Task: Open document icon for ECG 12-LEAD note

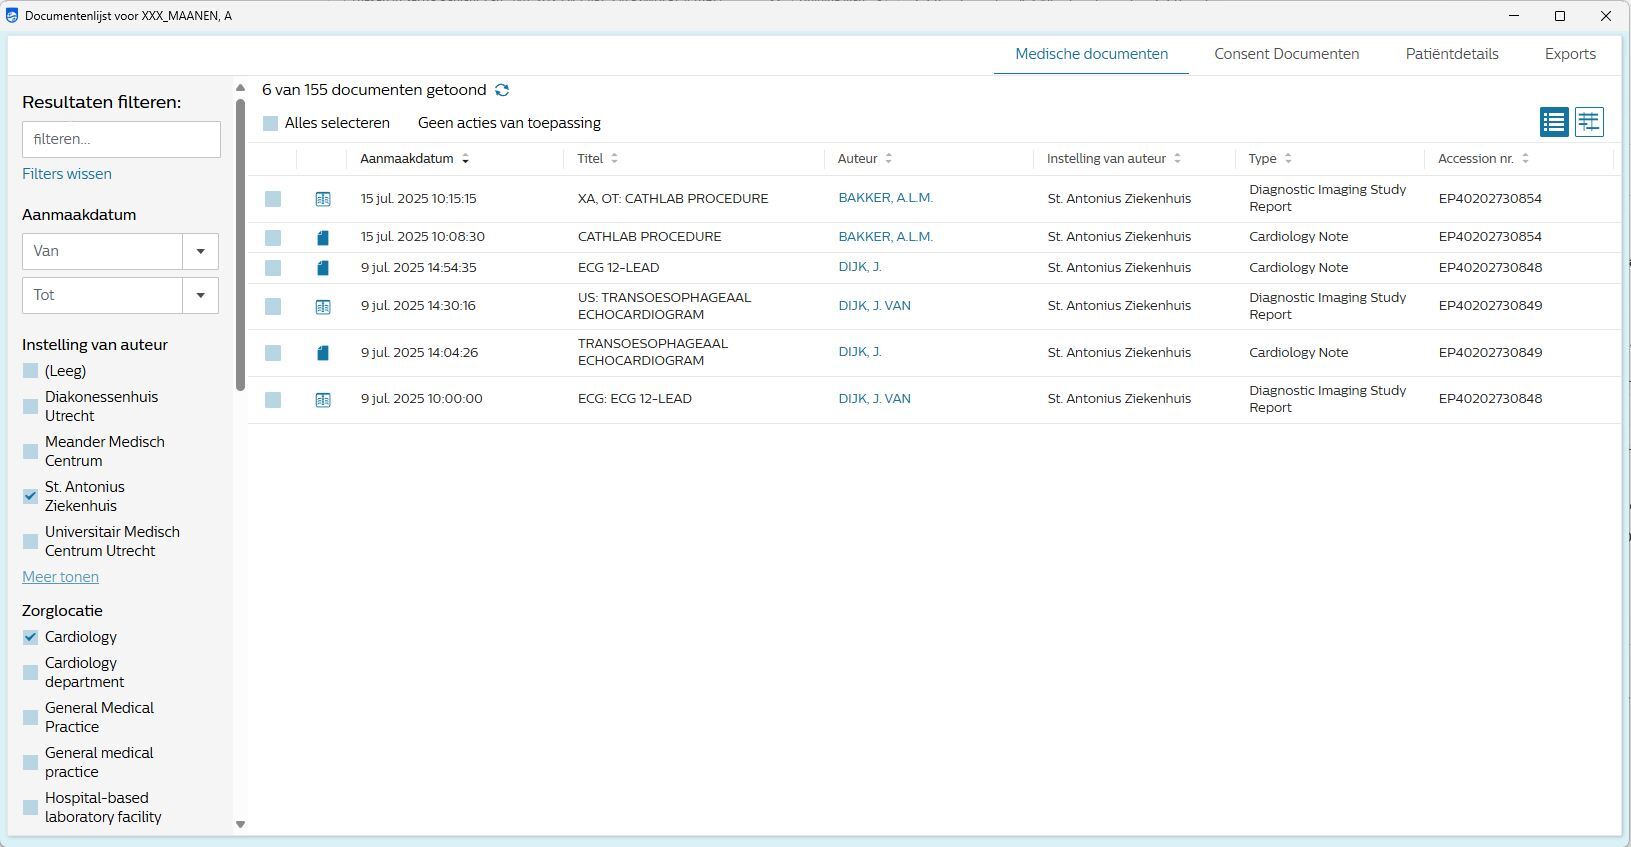Action: point(323,268)
